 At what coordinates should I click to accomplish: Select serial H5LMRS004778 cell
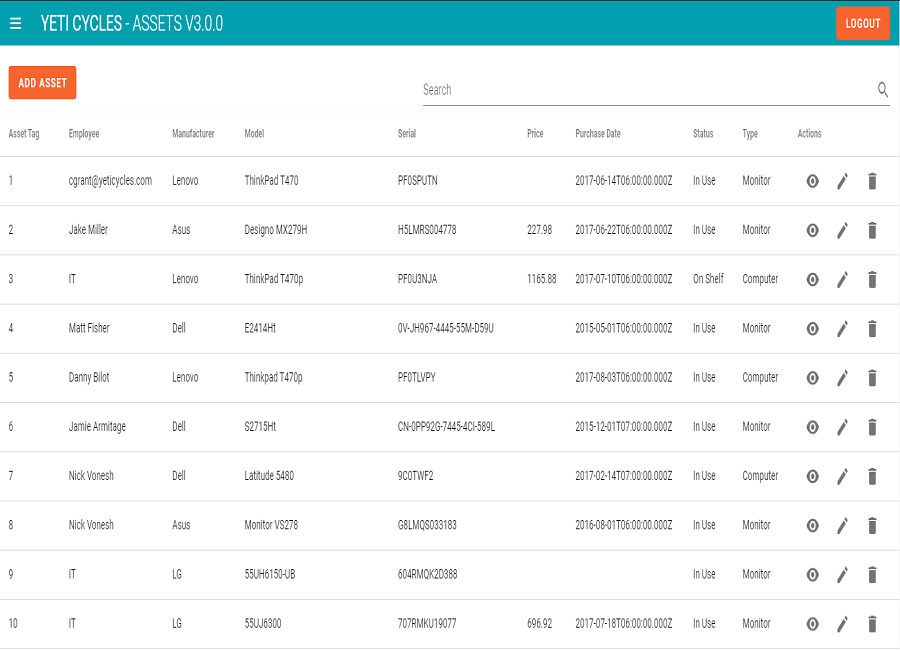pos(427,230)
